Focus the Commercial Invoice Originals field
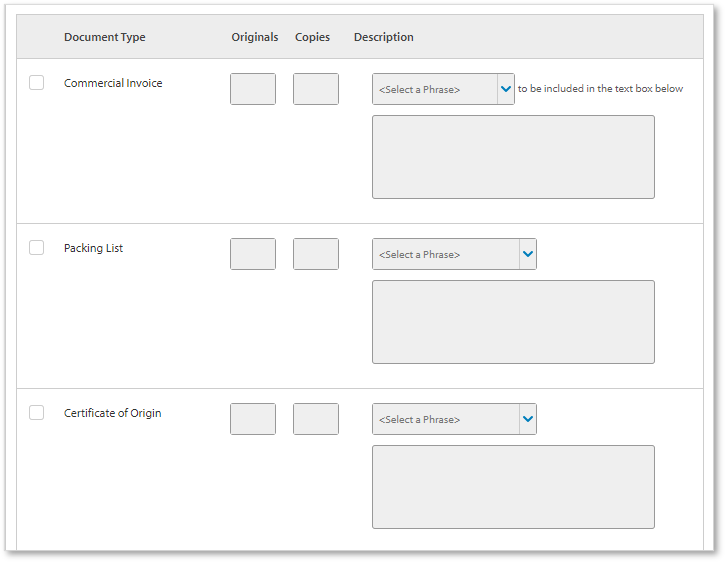Viewport: 725px width, 562px height. [253, 89]
